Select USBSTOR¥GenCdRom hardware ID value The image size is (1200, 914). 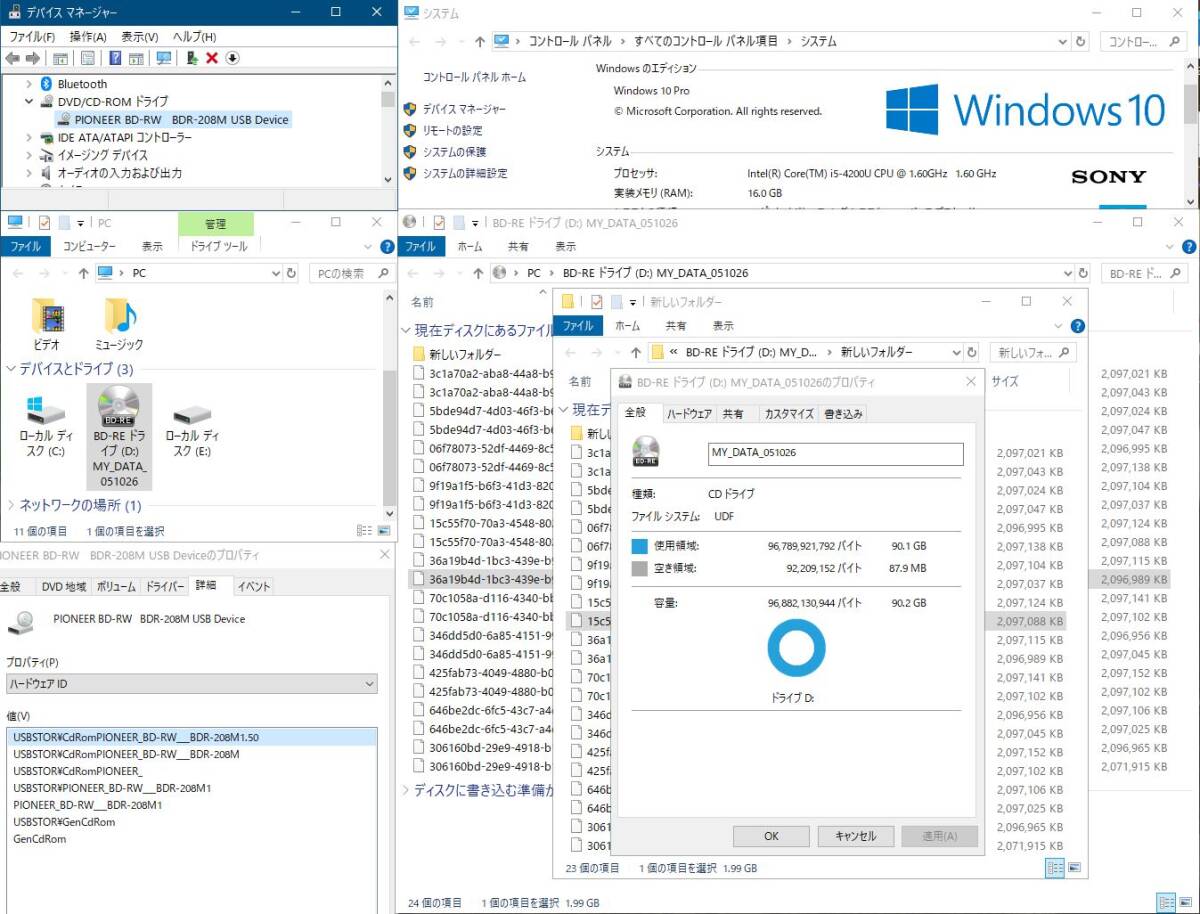click(64, 822)
